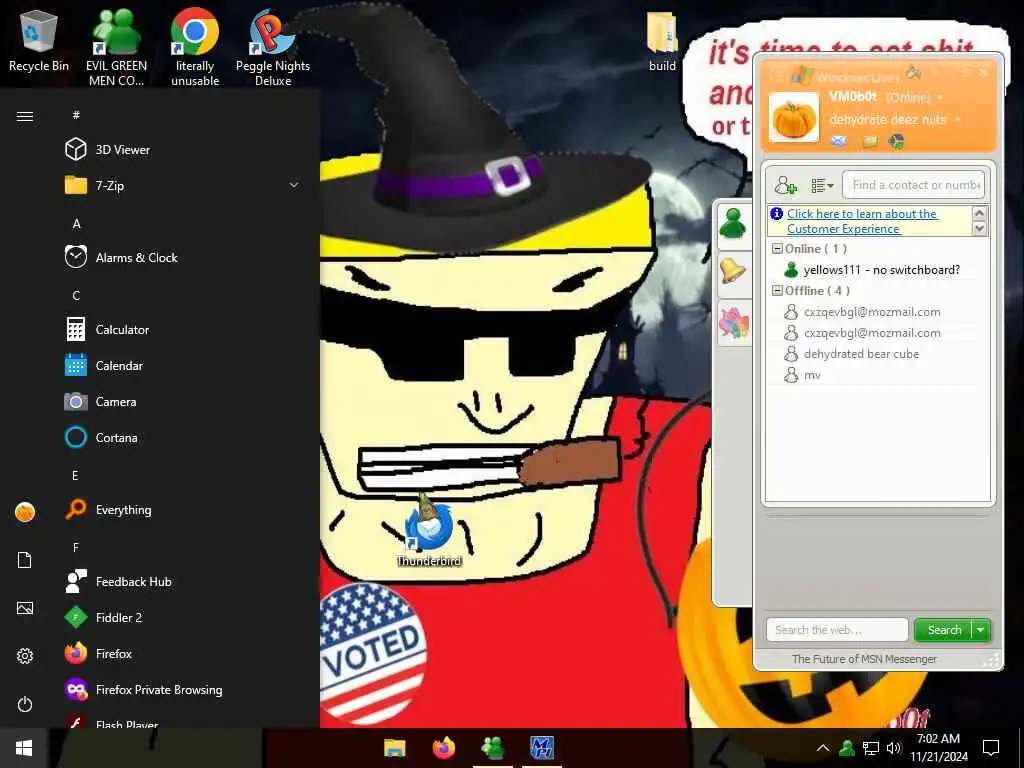Image resolution: width=1024 pixels, height=768 pixels.
Task: Click the paintbrush color scheme icon
Action: point(914,71)
